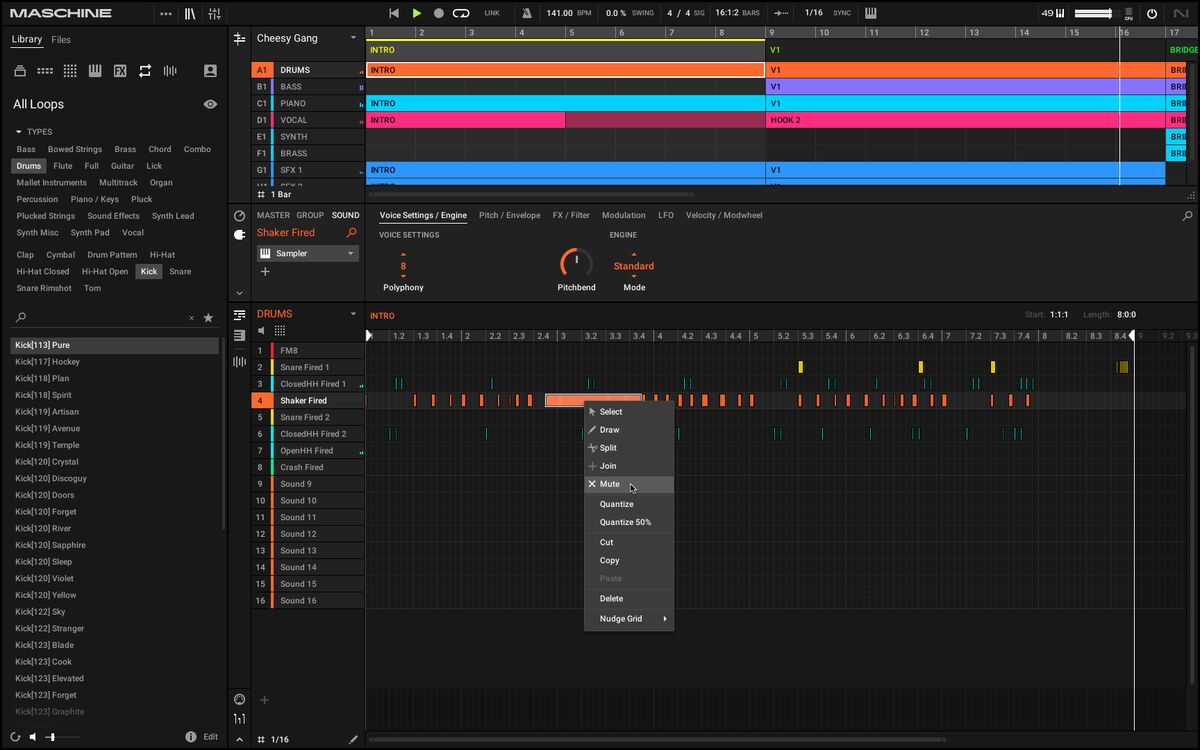Toggle the All Loops eye visibility icon
The width and height of the screenshot is (1200, 750).
tap(210, 104)
